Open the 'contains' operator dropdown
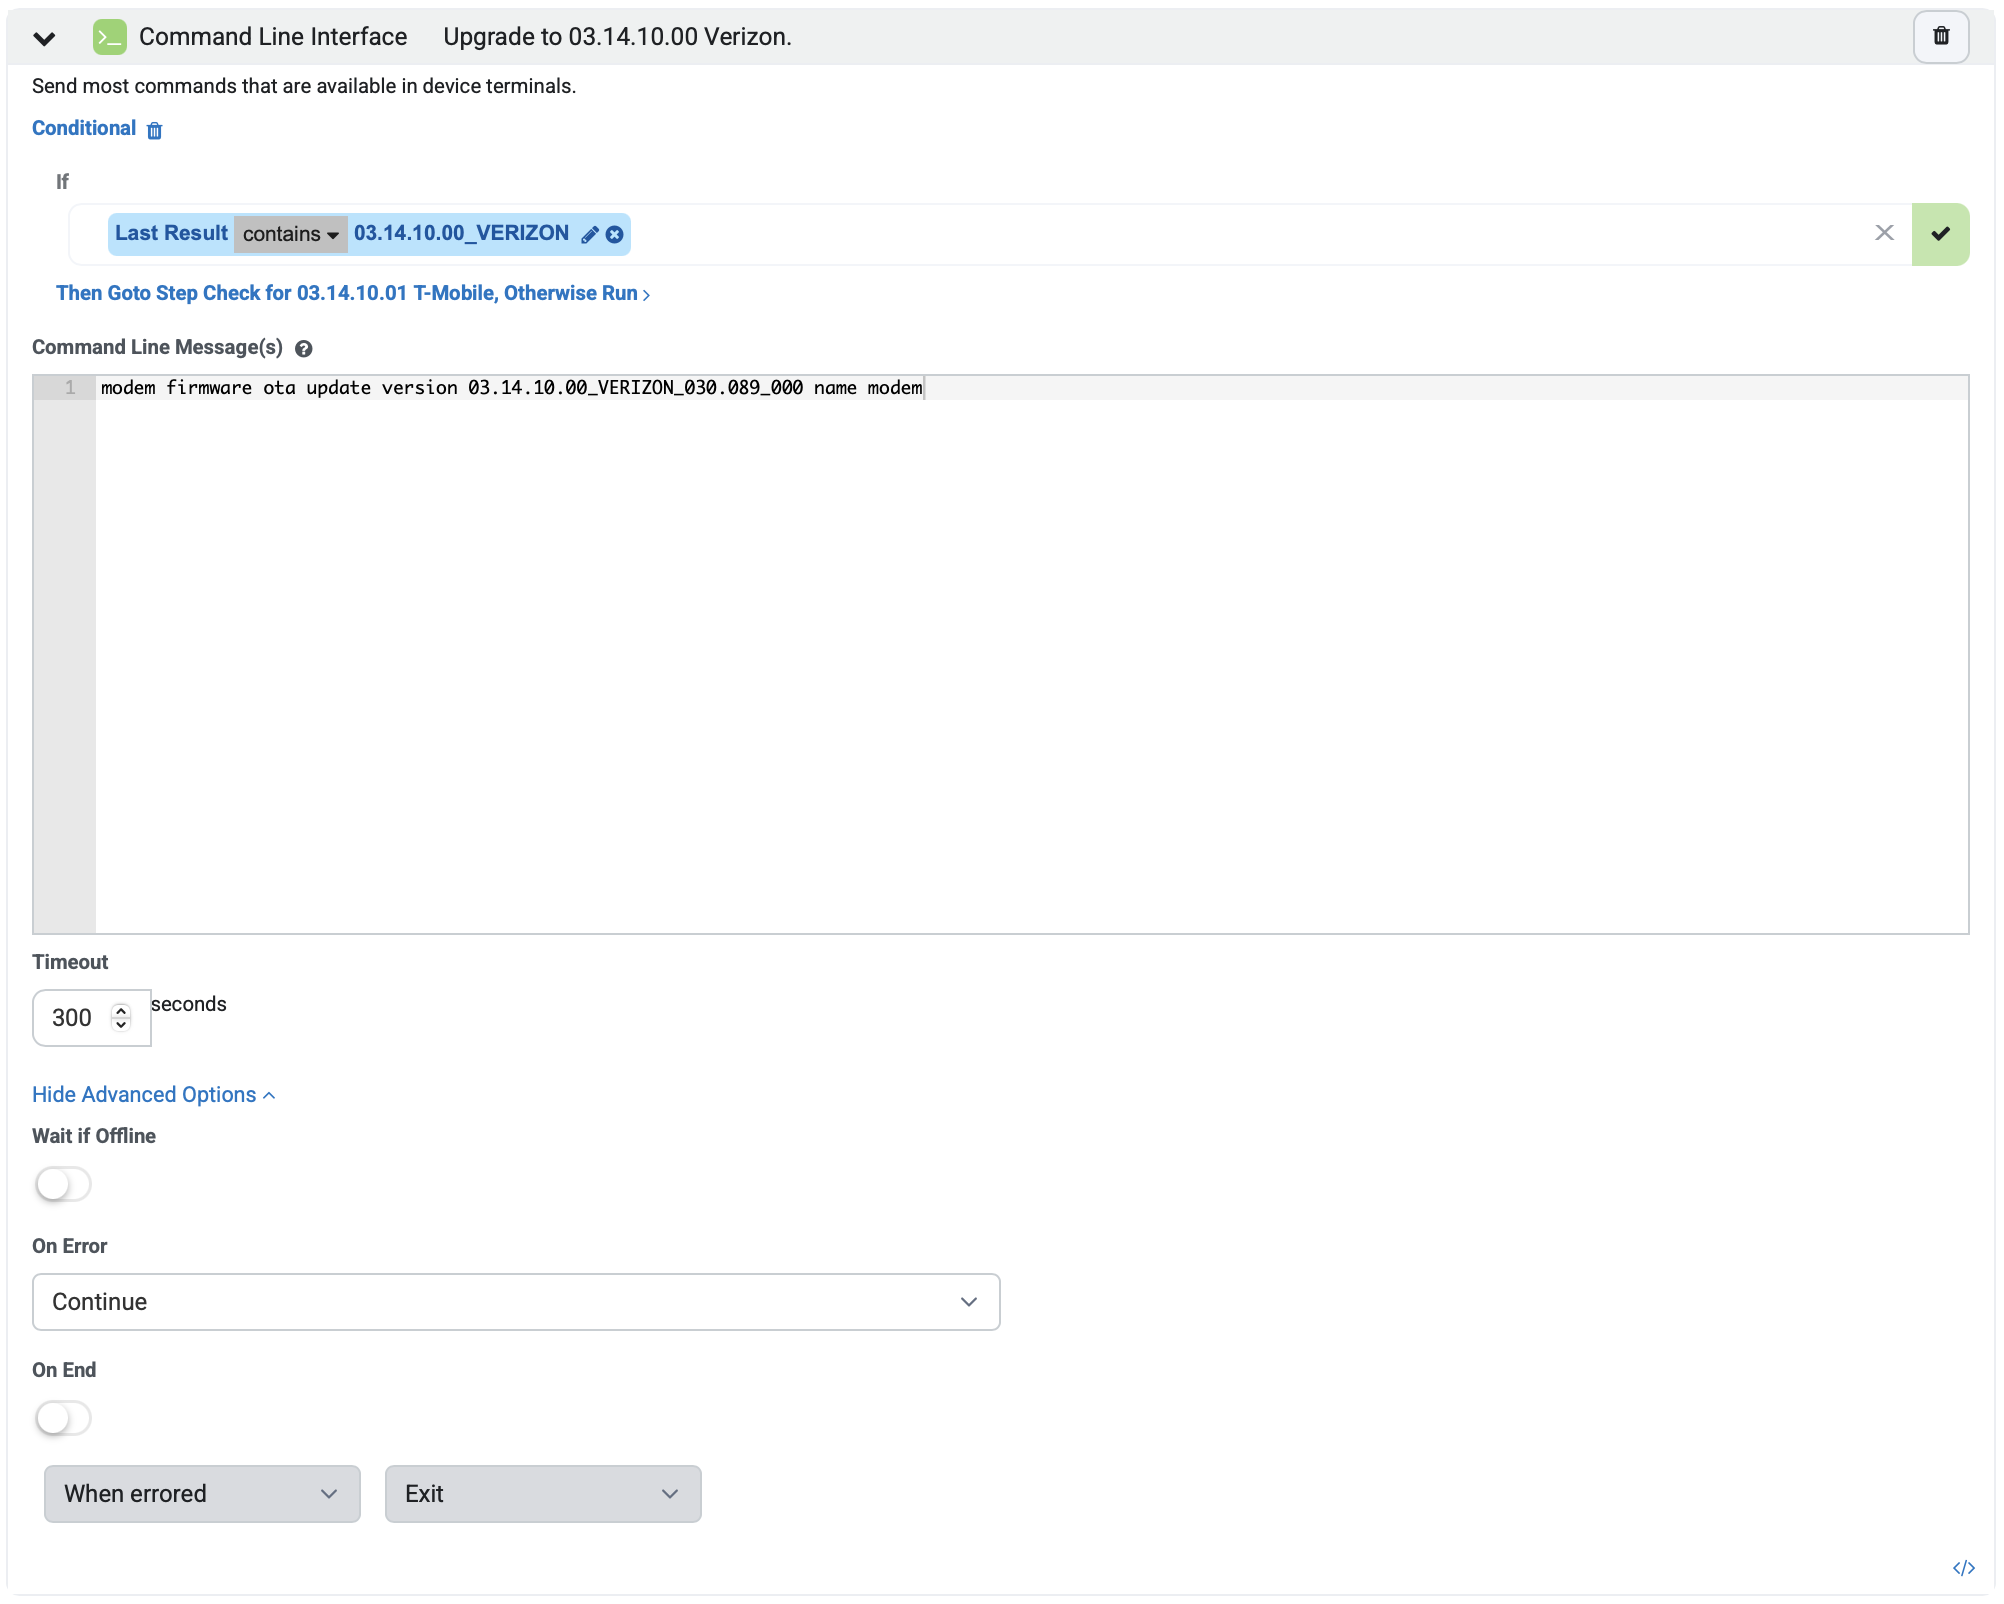The height and width of the screenshot is (1604, 2004). click(x=291, y=234)
